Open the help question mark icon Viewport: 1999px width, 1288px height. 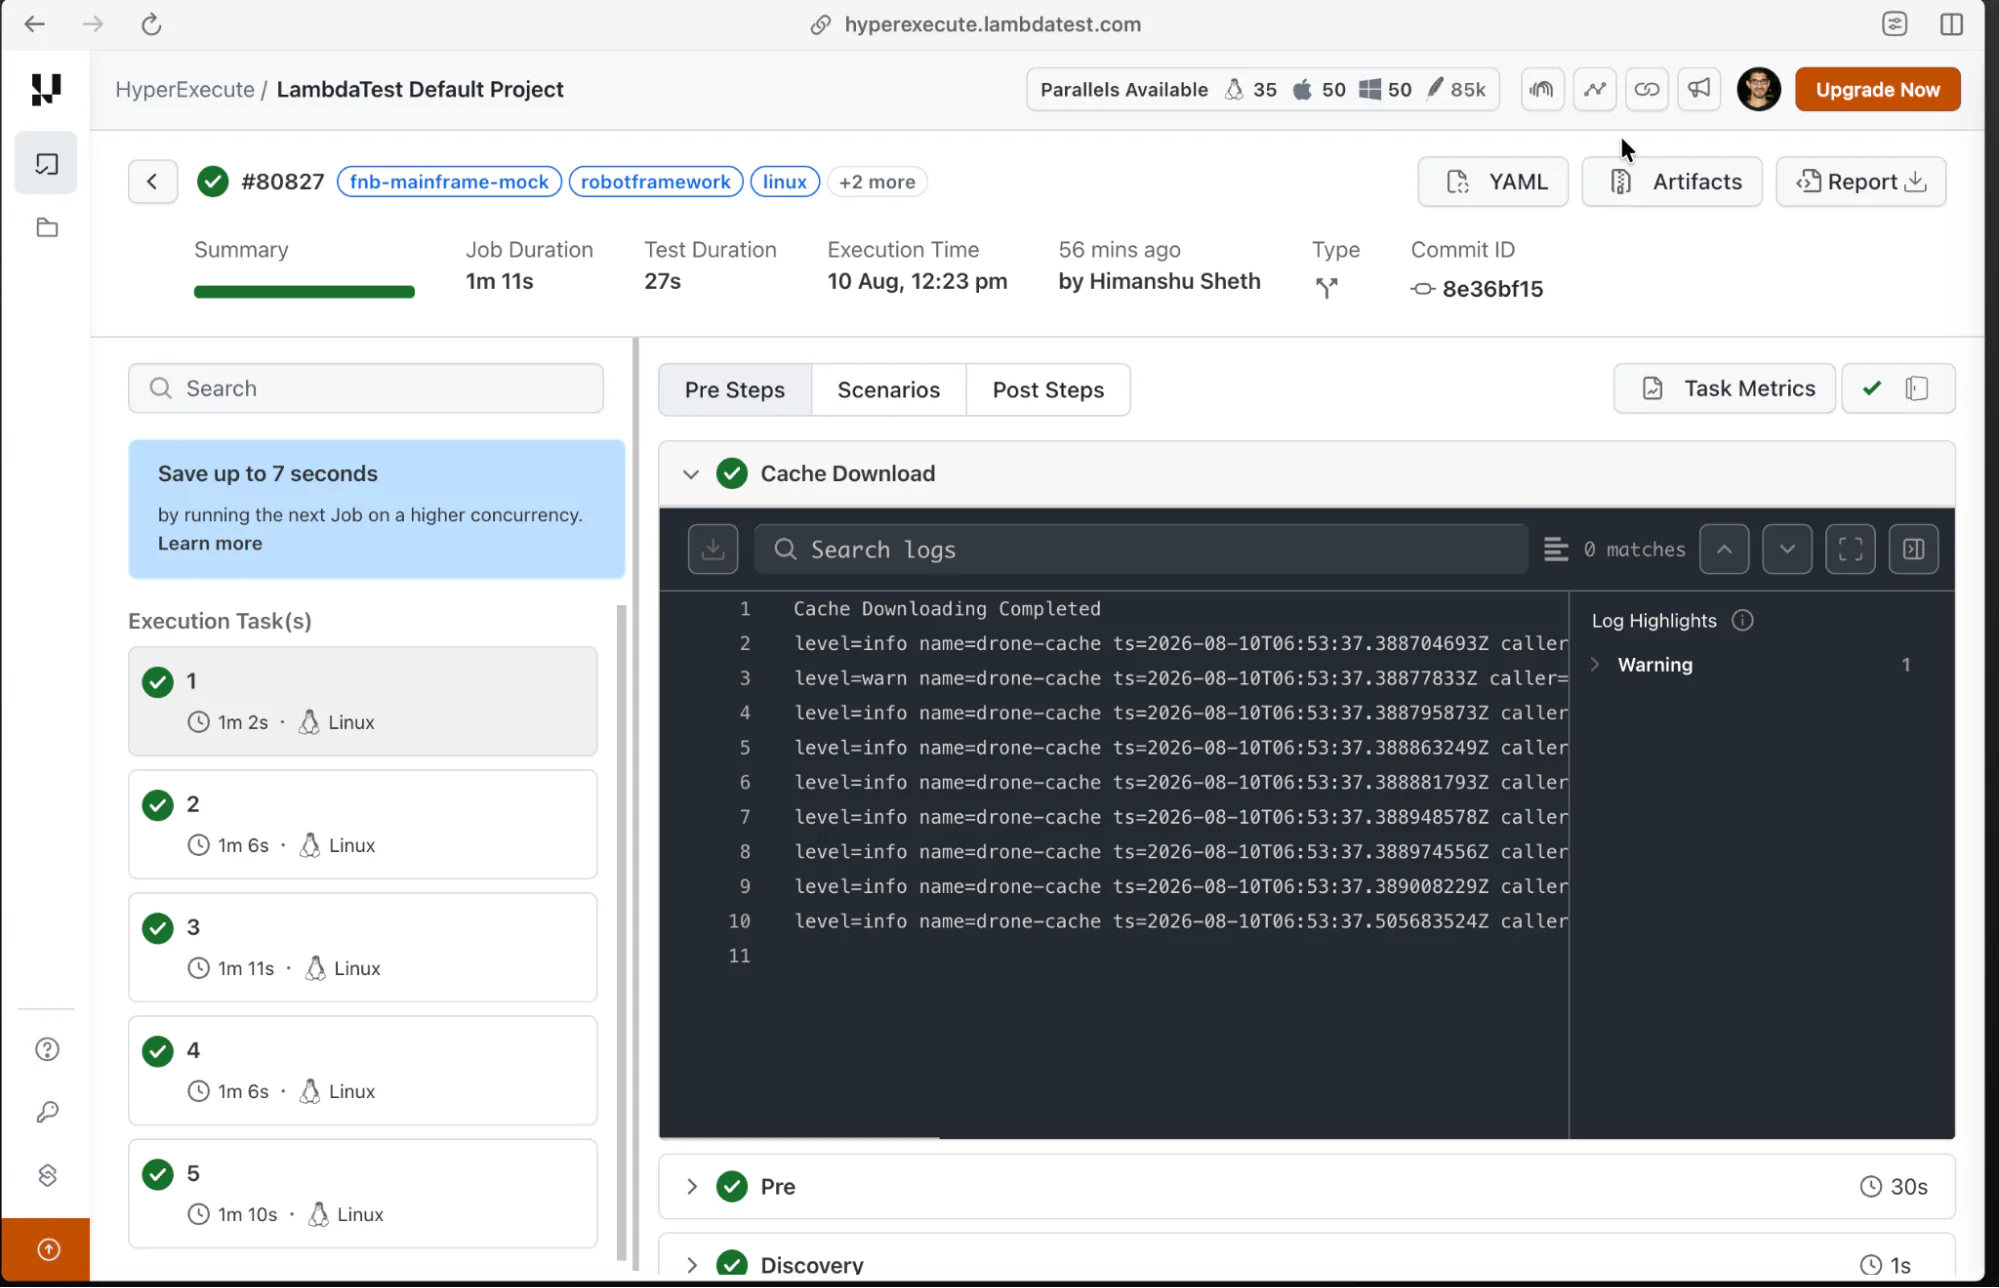(x=47, y=1049)
